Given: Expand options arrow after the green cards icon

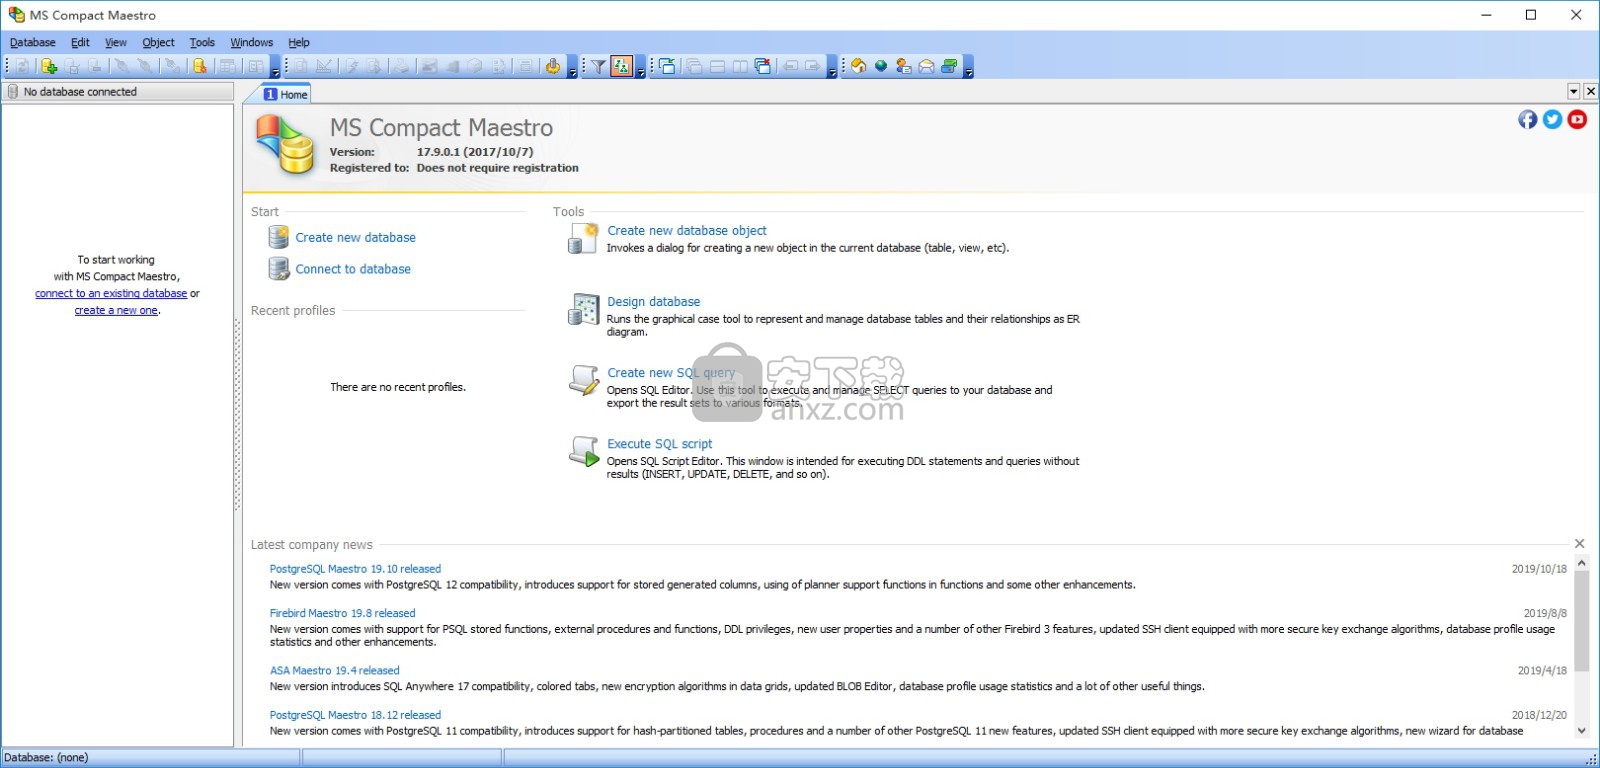Looking at the screenshot, I should click(968, 68).
